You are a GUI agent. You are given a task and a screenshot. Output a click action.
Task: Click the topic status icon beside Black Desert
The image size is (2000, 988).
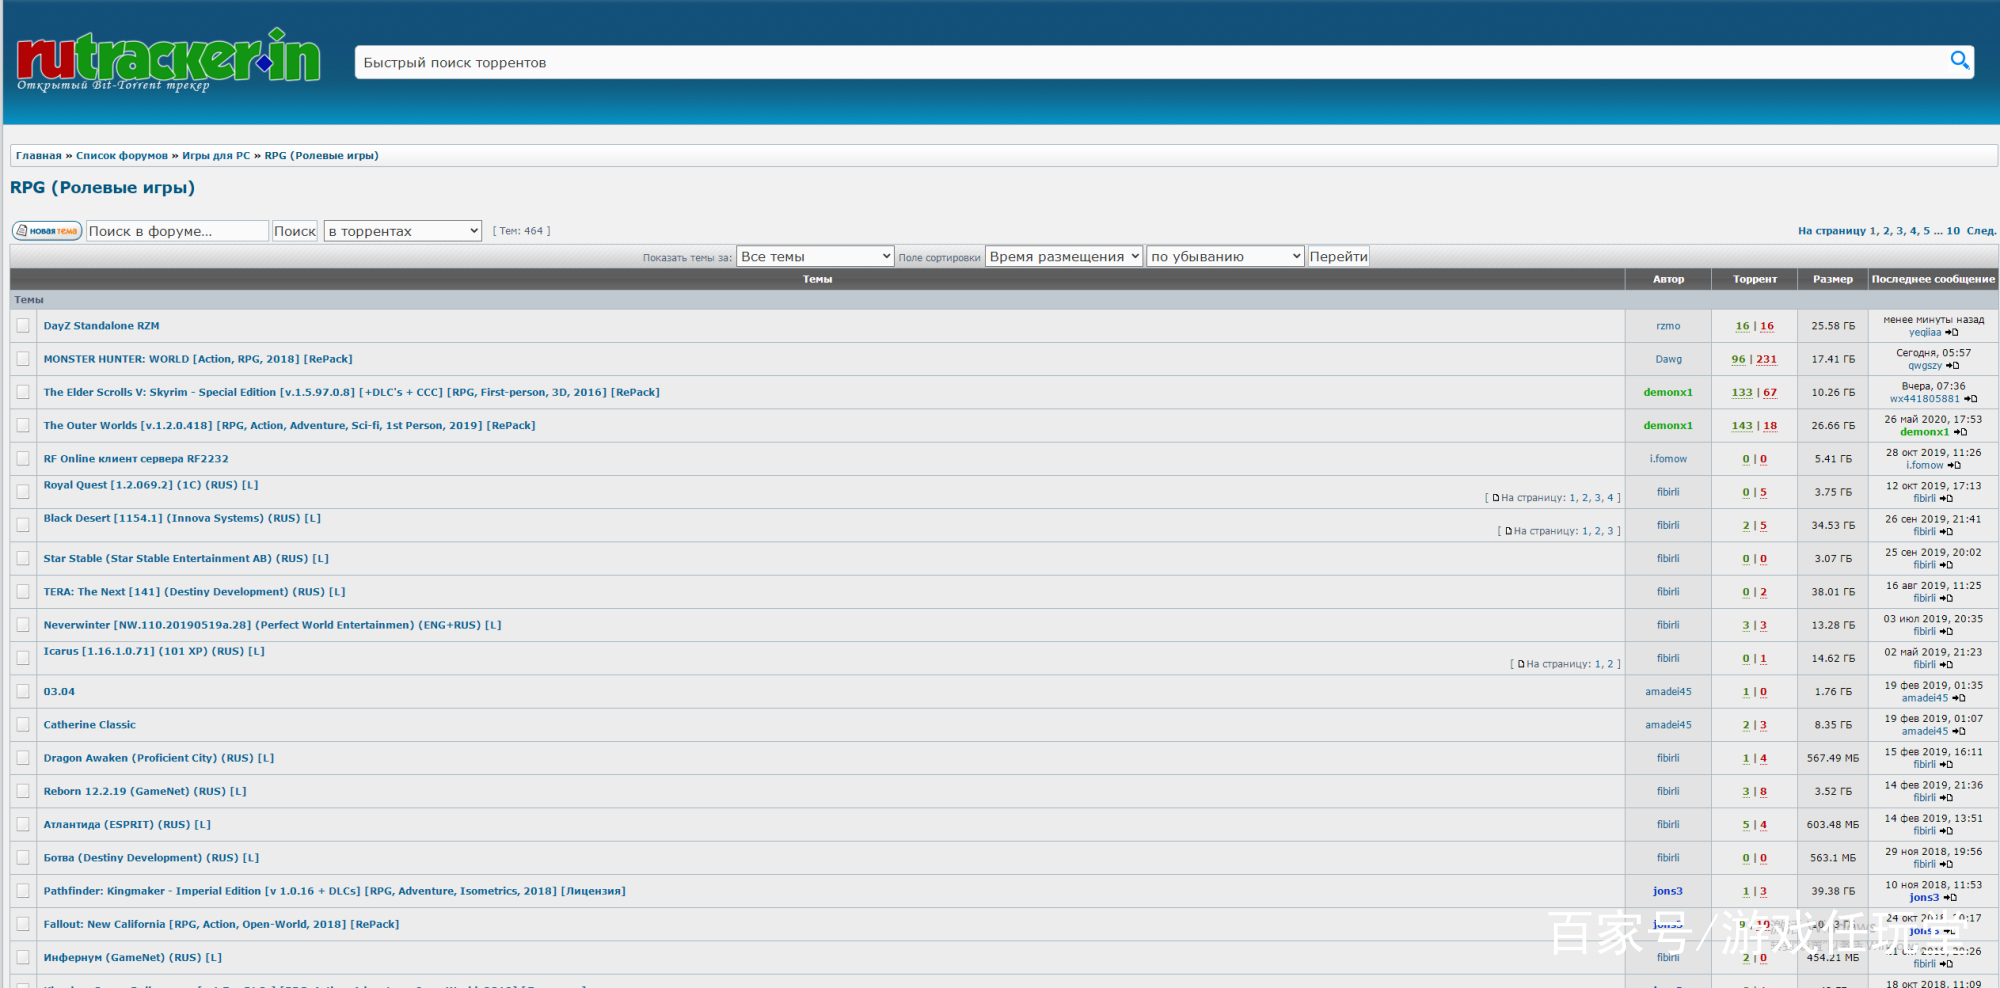[23, 525]
